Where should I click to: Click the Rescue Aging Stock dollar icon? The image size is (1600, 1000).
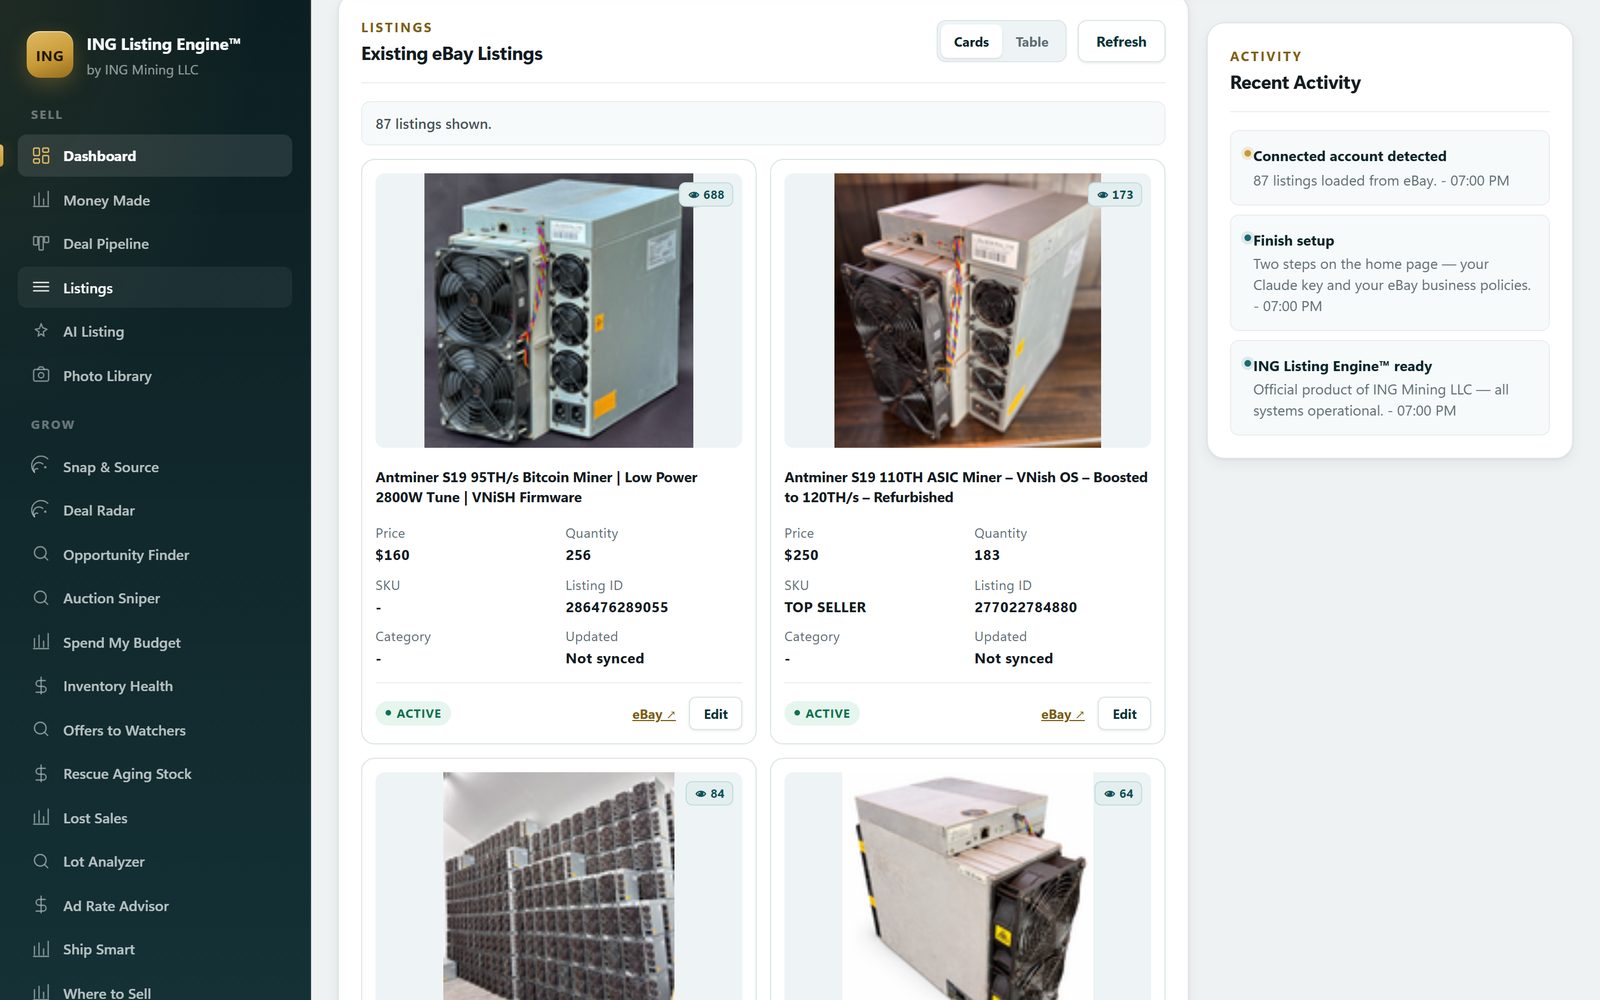tap(41, 773)
